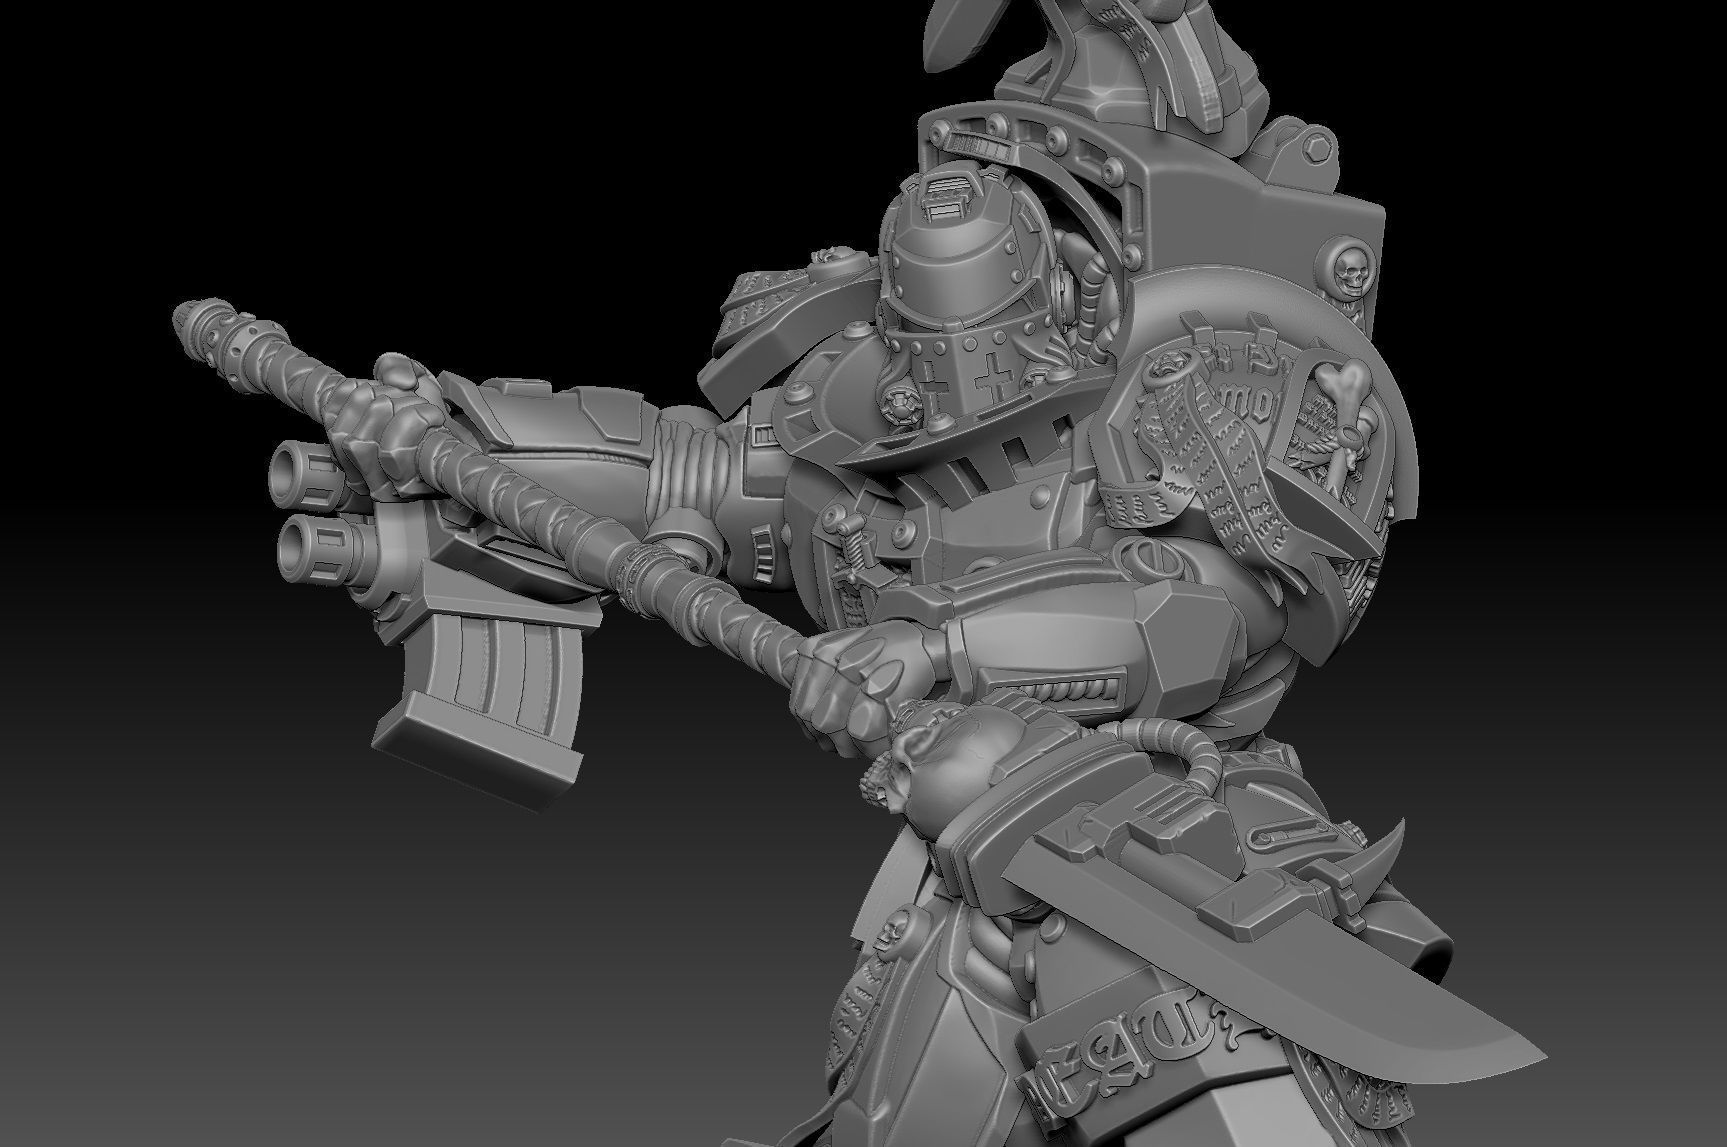Click the combat knife blade
Viewport: 1727px width, 1147px height.
click(1290, 973)
